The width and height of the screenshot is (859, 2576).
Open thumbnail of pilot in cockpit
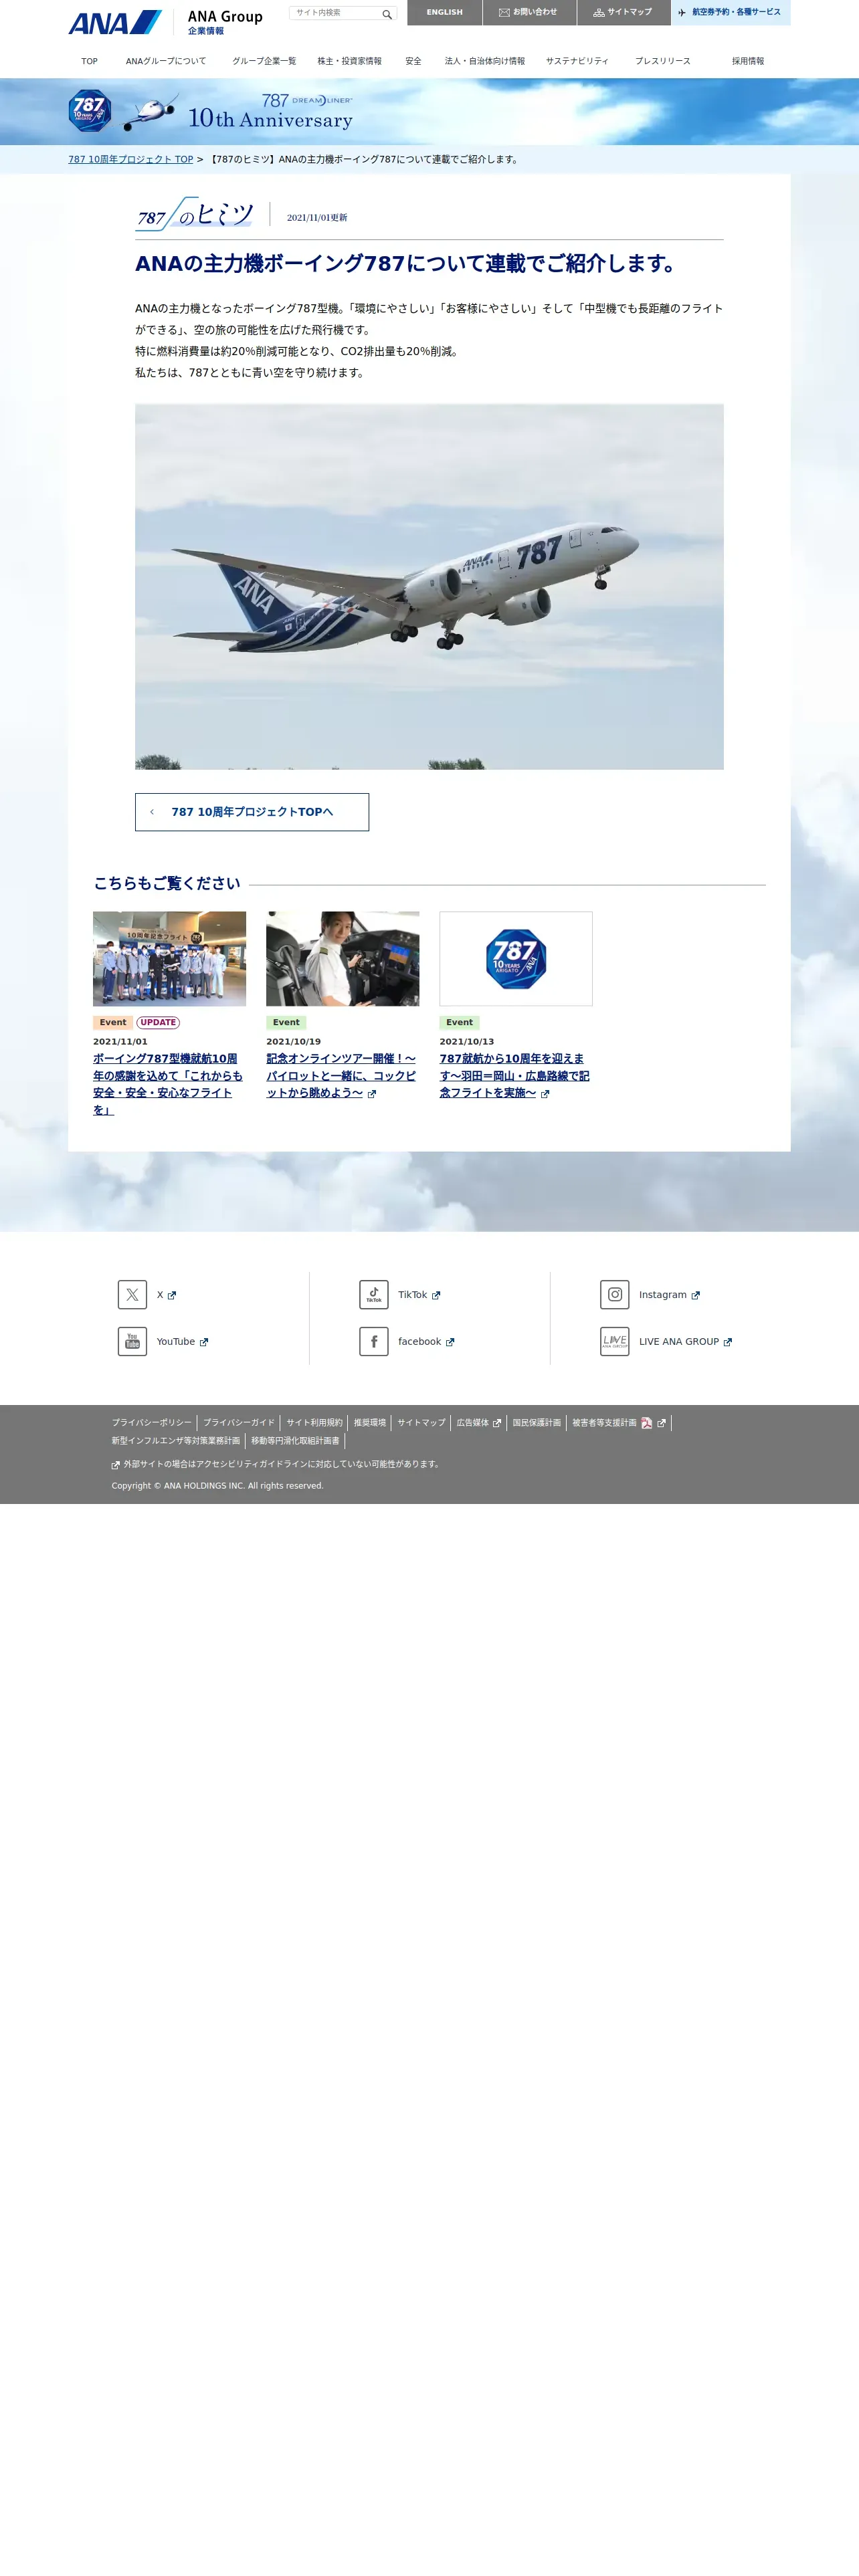coord(342,958)
